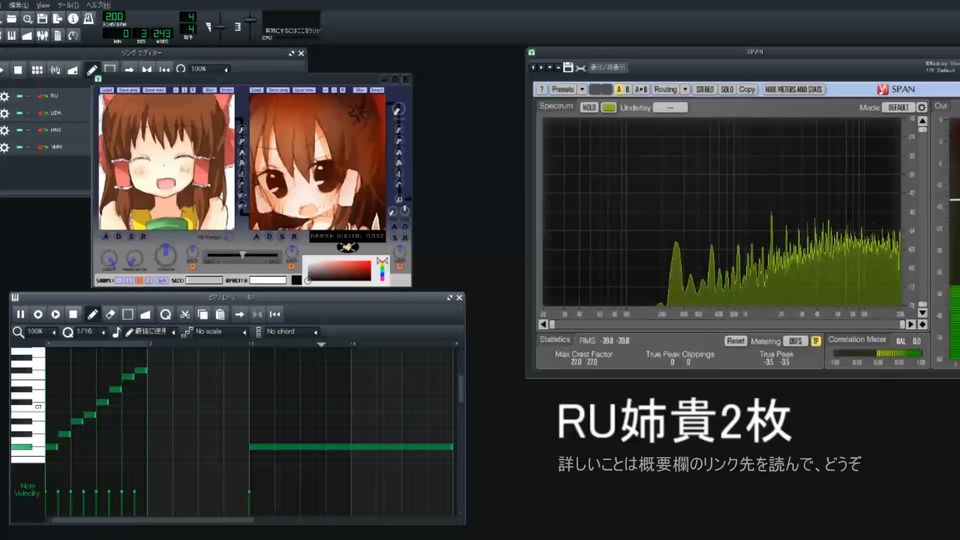Stop playback in the Piano Roll
This screenshot has width=960, height=540.
(x=73, y=314)
